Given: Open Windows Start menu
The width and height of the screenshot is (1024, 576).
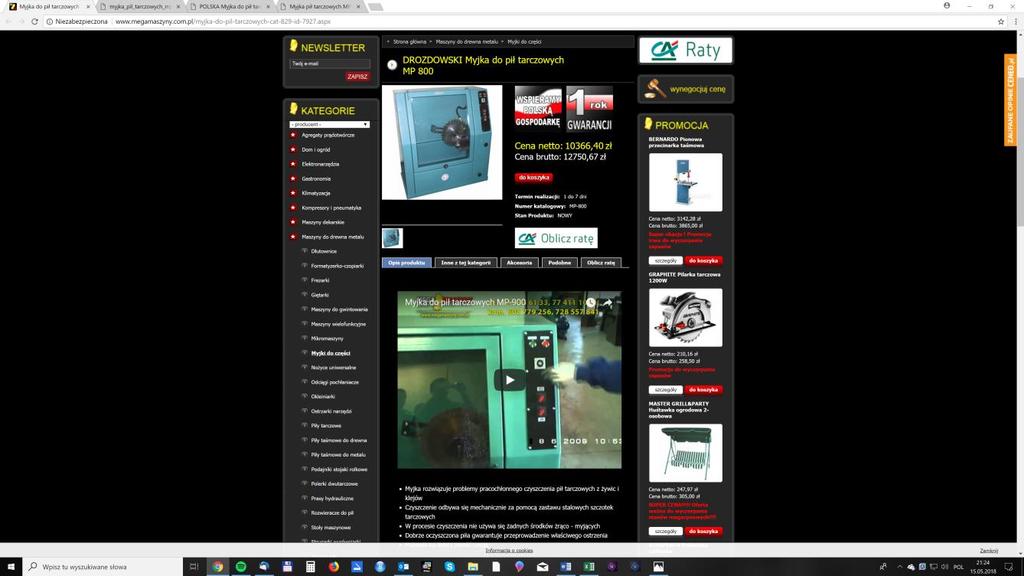Looking at the screenshot, I should 10,566.
